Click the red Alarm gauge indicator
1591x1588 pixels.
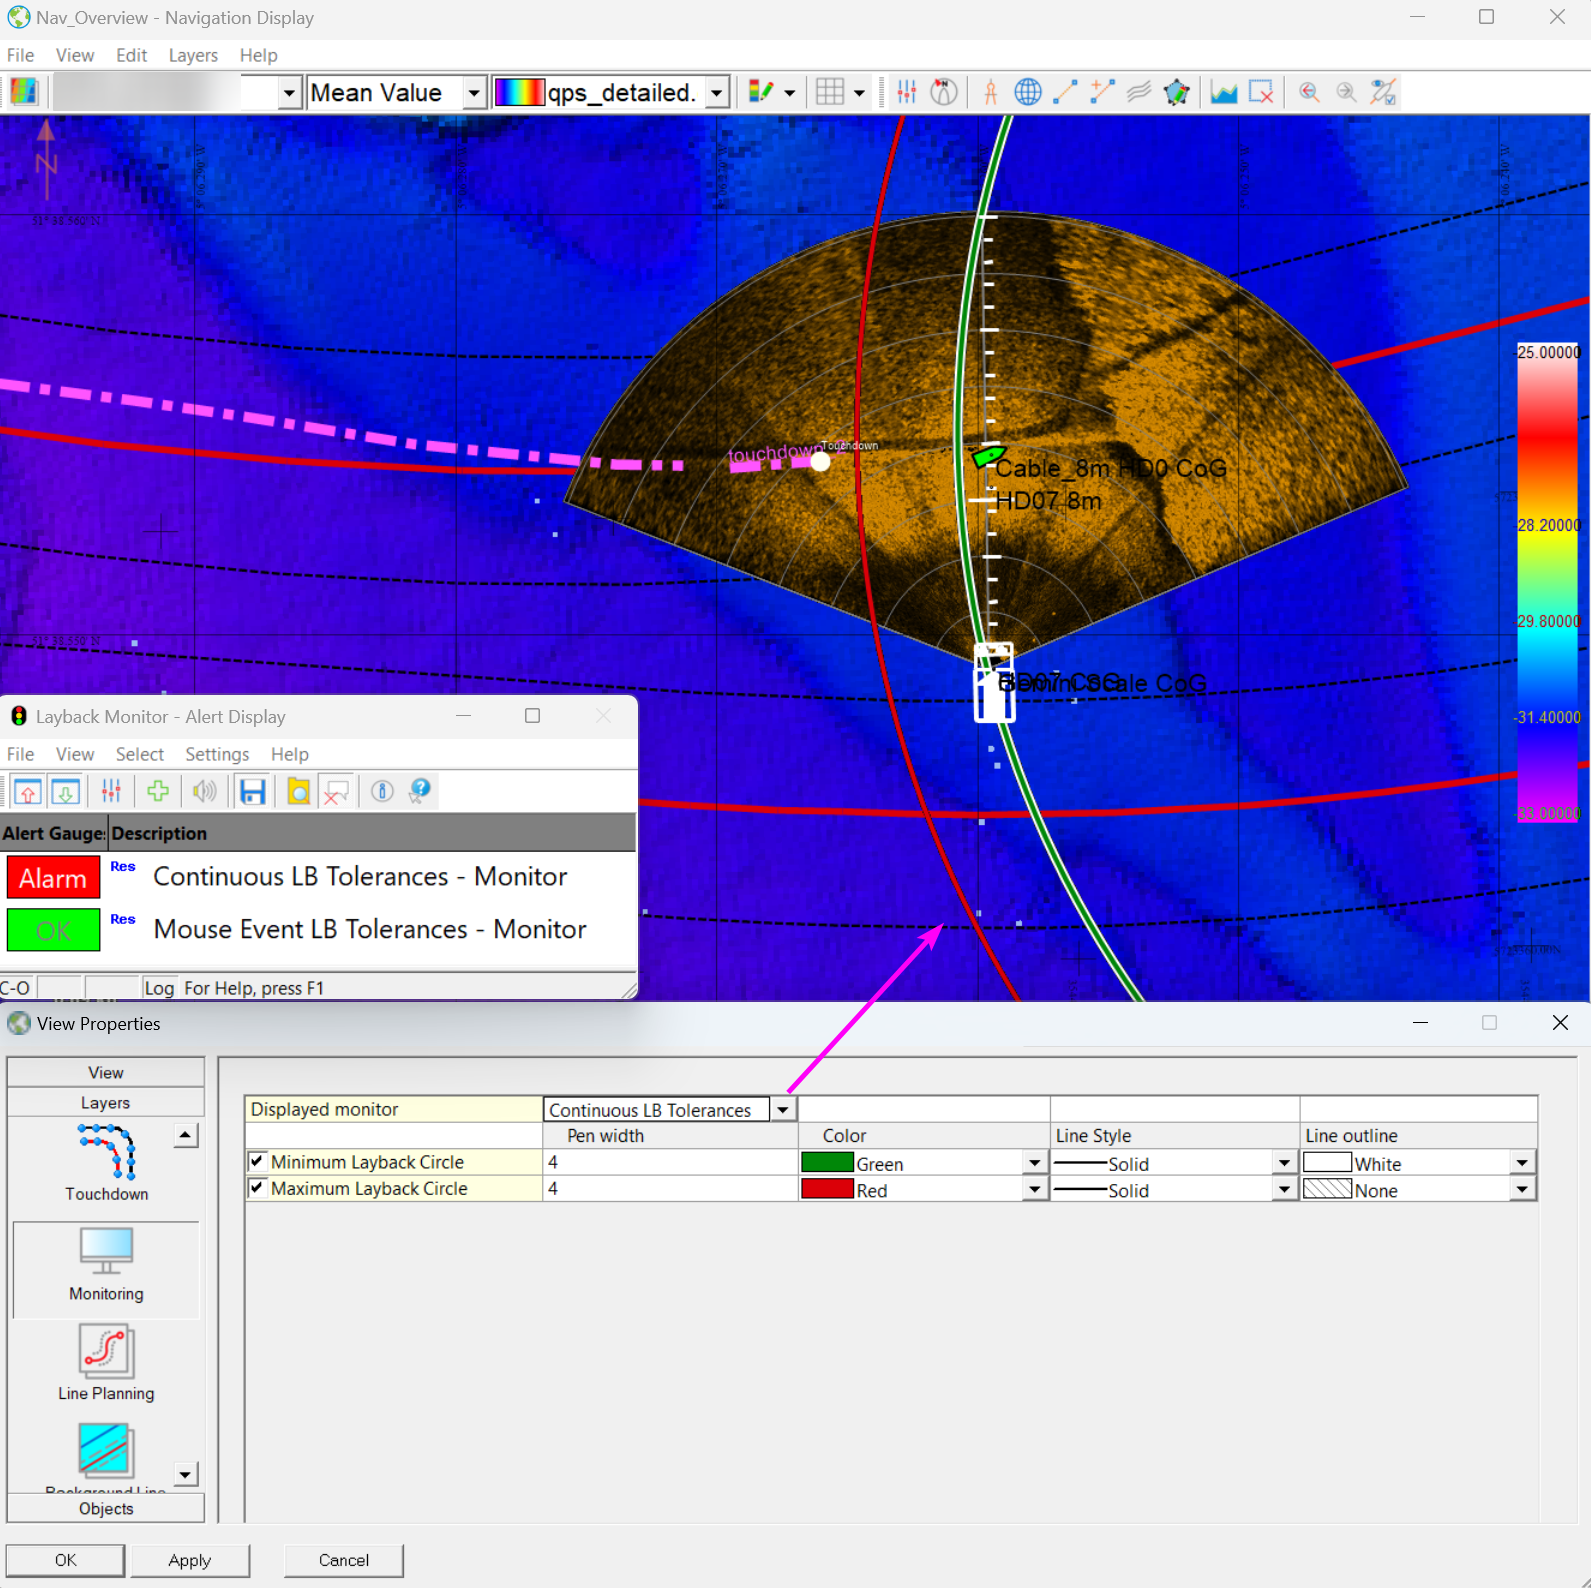point(53,878)
